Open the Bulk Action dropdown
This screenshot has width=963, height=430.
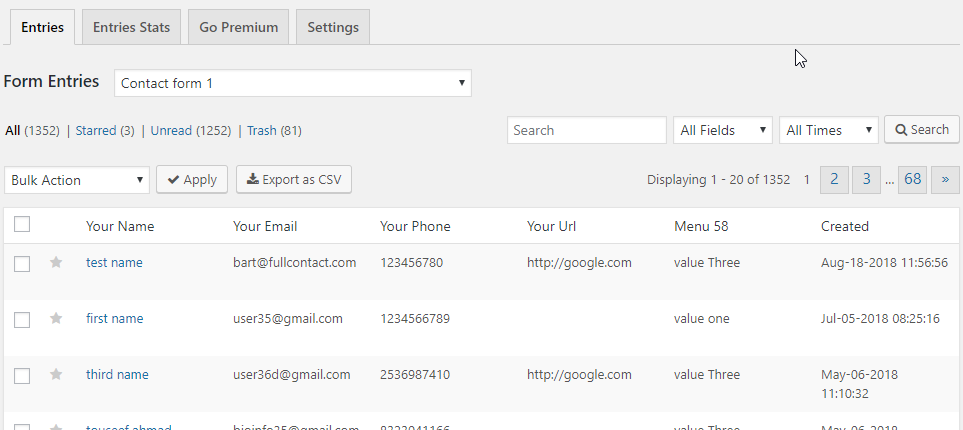[77, 180]
